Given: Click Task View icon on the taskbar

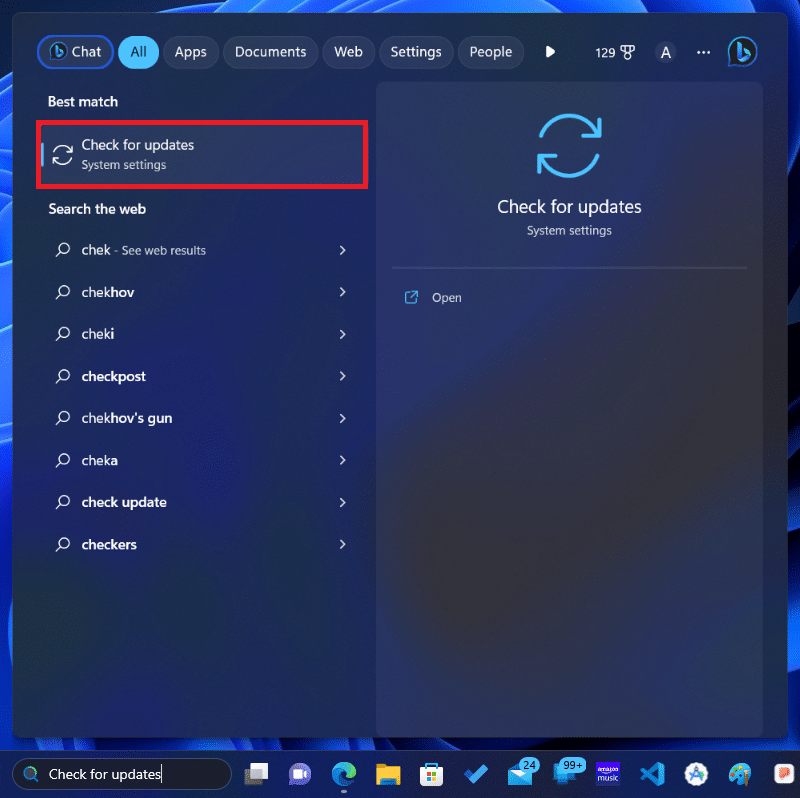Looking at the screenshot, I should tap(257, 774).
